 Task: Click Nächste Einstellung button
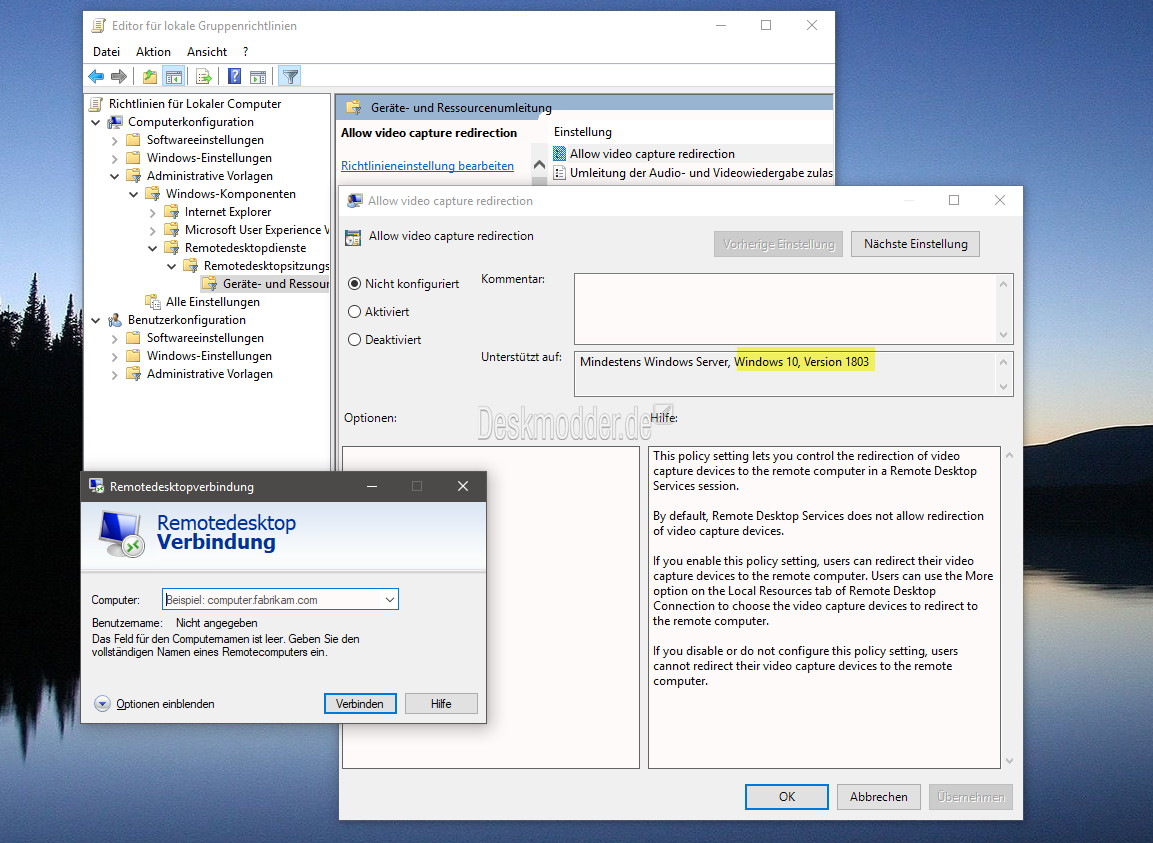tap(915, 244)
